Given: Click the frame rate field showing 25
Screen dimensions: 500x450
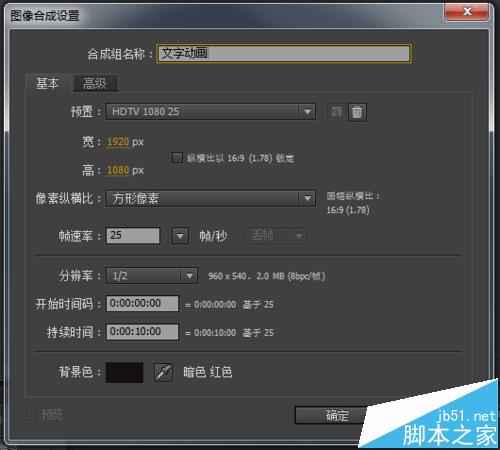Looking at the screenshot, I should click(133, 235).
